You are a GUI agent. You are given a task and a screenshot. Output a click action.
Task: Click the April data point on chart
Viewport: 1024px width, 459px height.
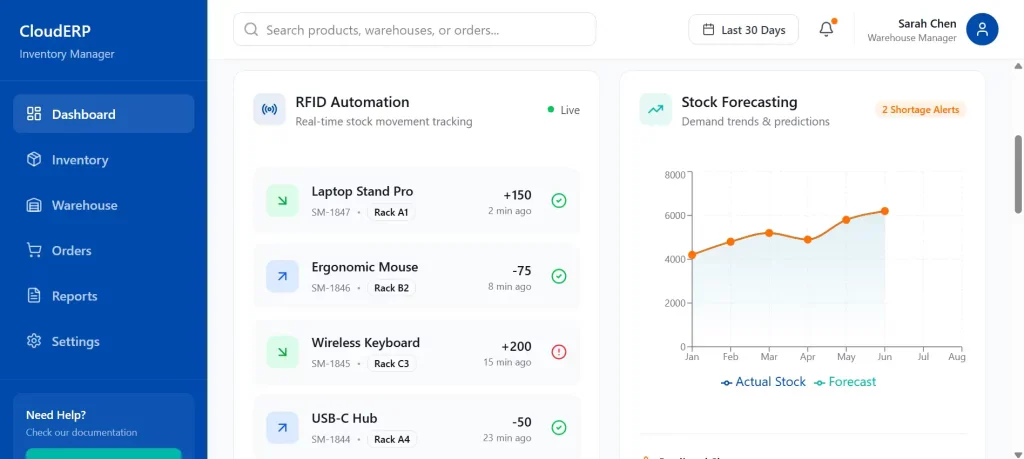point(808,240)
